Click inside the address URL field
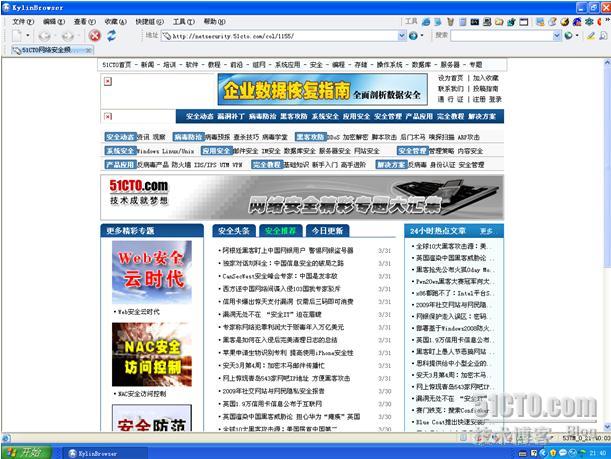This screenshot has height=459, width=611. [284, 36]
